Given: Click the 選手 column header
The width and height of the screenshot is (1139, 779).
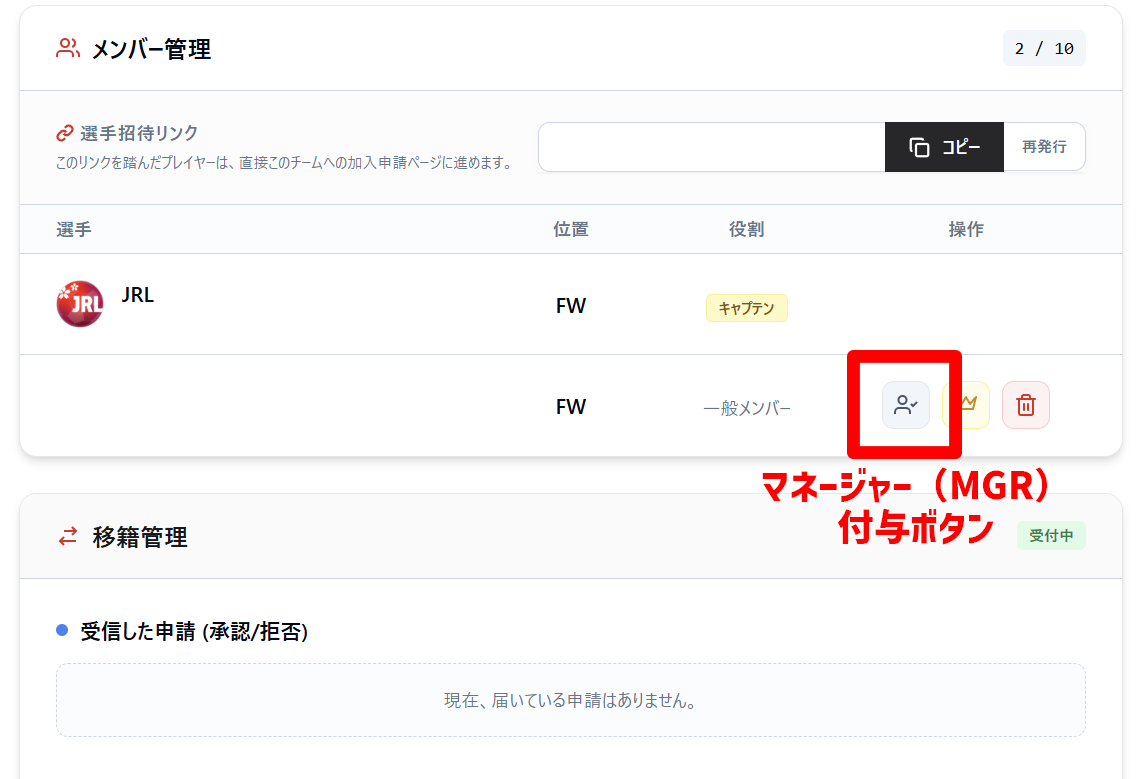Looking at the screenshot, I should pyautogui.click(x=74, y=230).
